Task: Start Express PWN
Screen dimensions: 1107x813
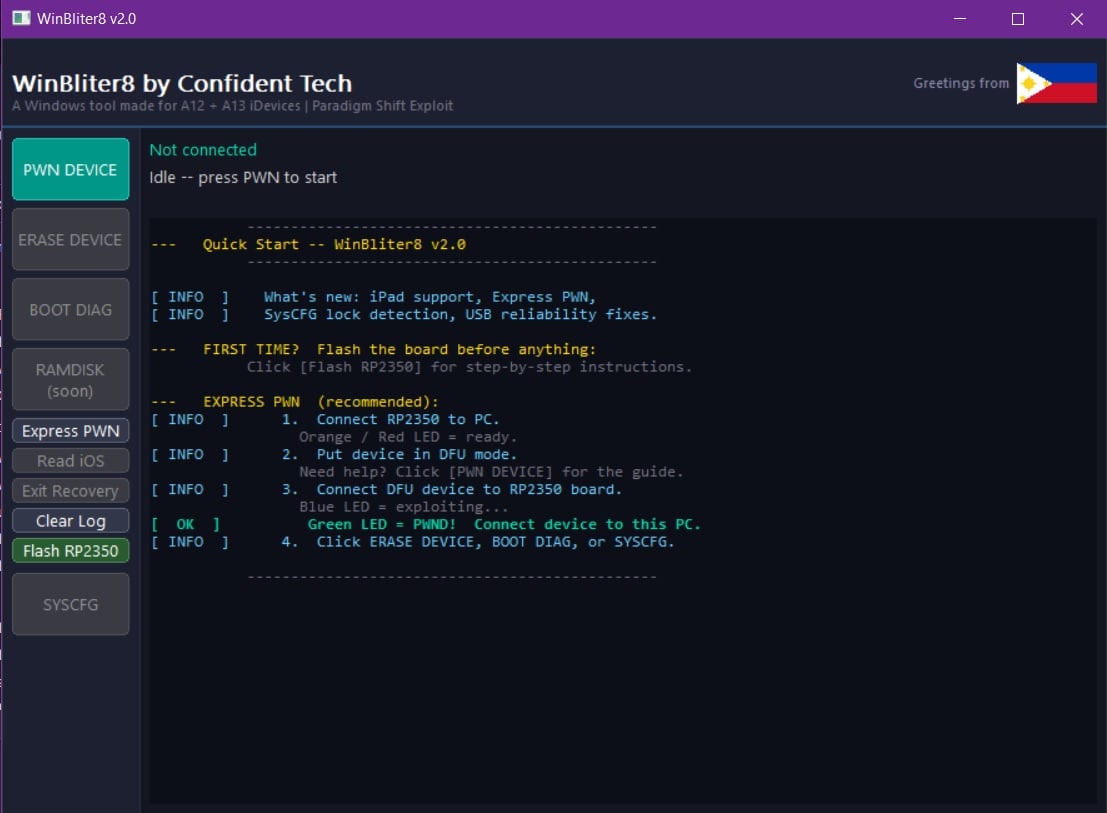Action: coord(71,431)
